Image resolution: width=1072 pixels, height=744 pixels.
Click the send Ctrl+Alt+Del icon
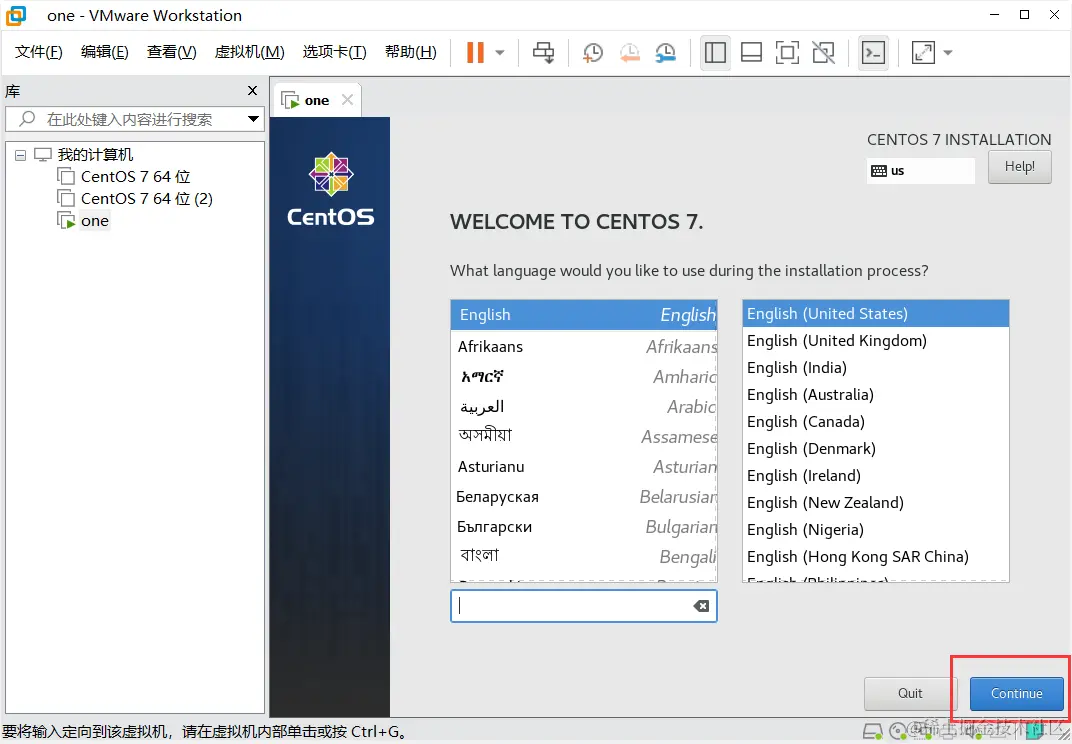[544, 53]
